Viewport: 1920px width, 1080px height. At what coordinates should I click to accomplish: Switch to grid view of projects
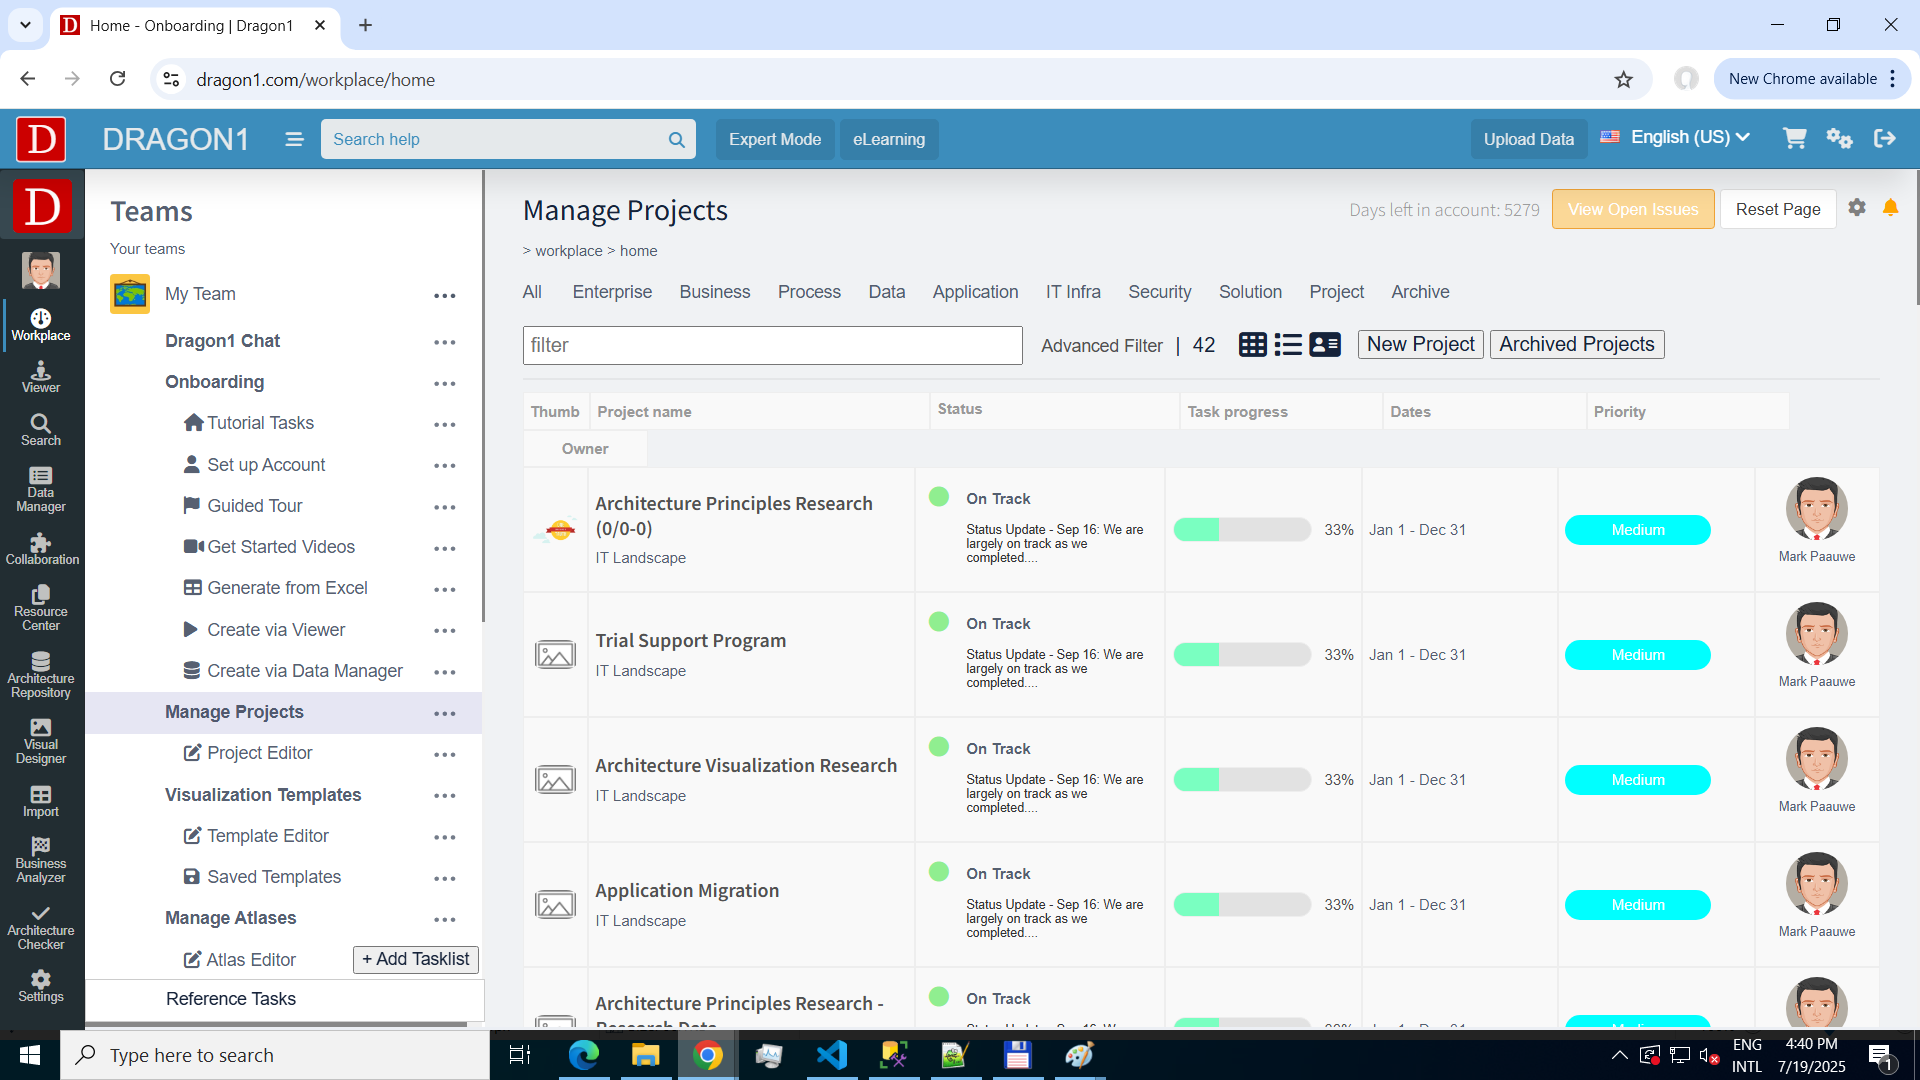[x=1252, y=345]
